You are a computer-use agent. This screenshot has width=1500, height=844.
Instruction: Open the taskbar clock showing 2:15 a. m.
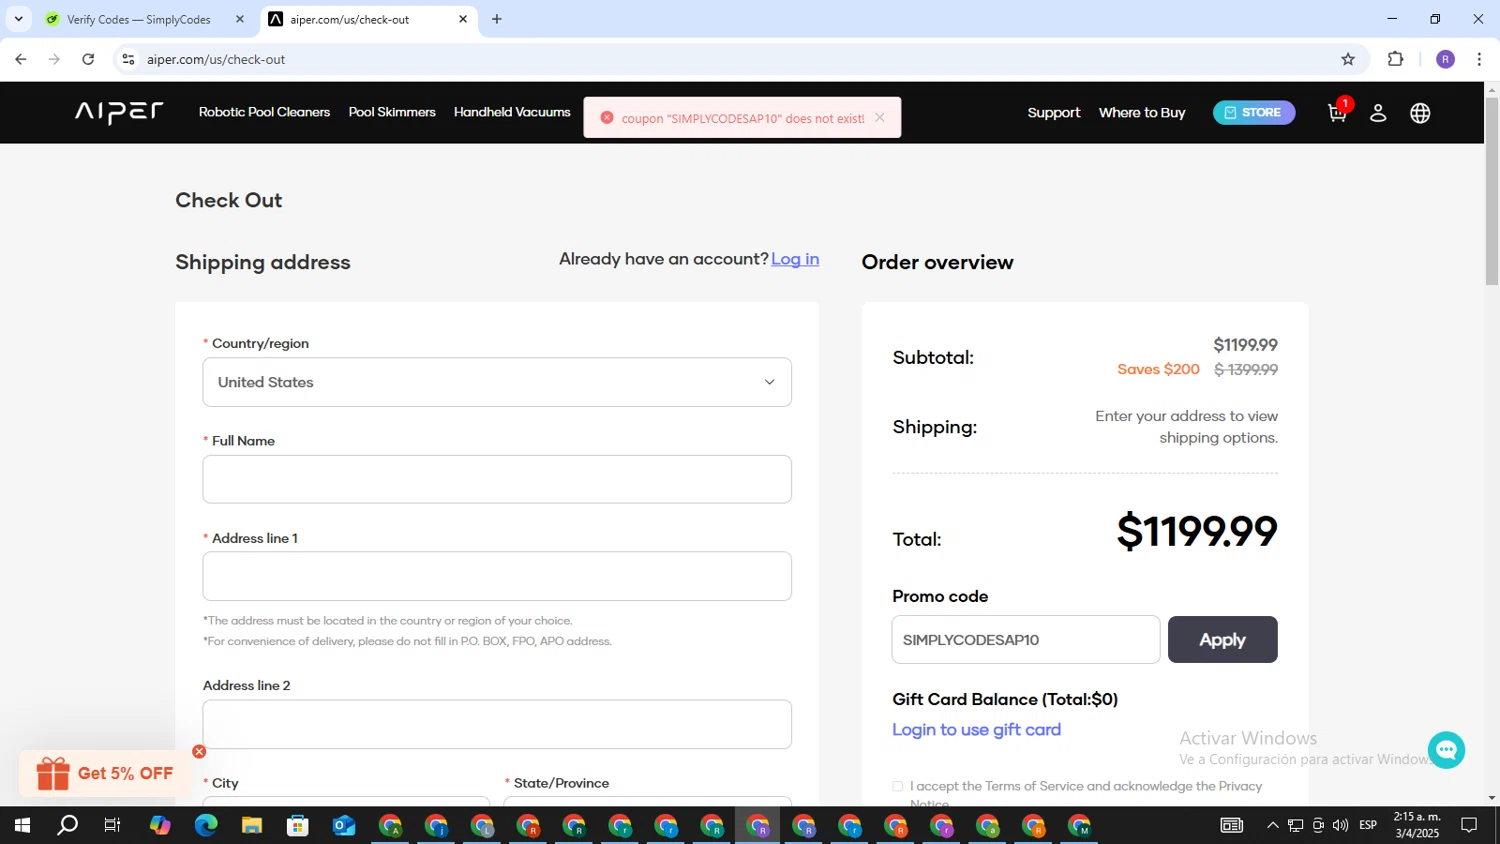[1417, 825]
